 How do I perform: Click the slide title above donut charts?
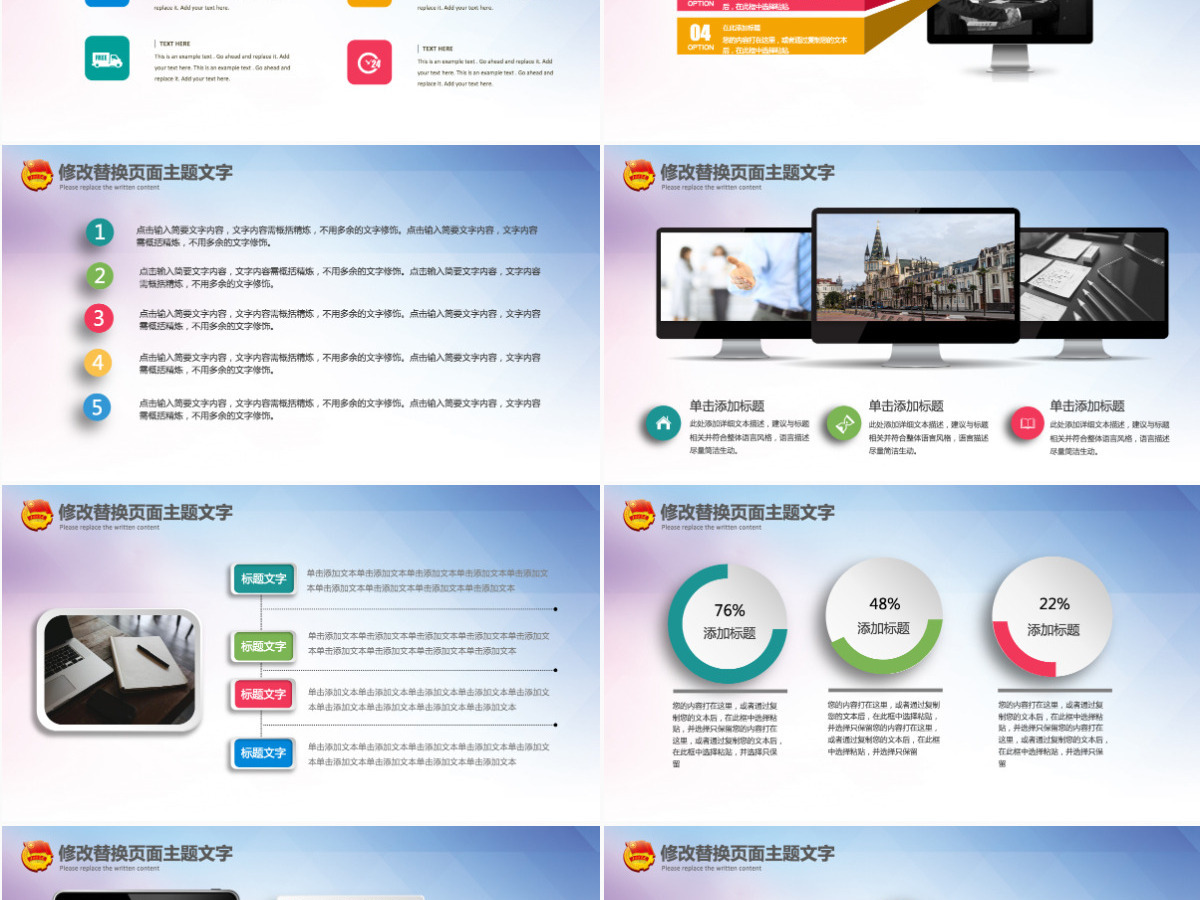click(747, 512)
